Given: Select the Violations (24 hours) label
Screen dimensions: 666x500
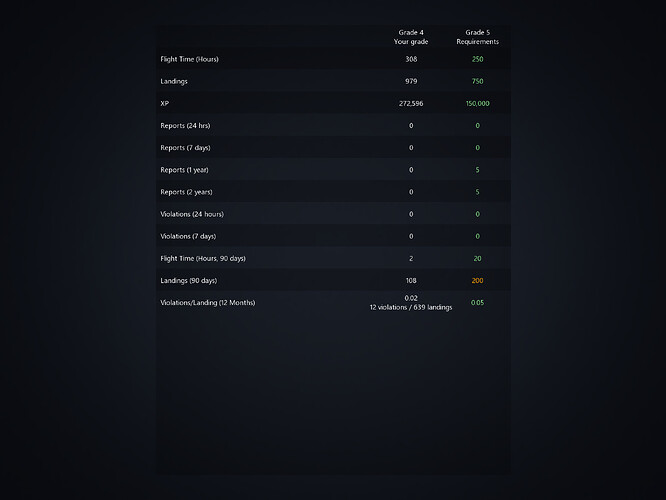Looking at the screenshot, I should pyautogui.click(x=192, y=214).
